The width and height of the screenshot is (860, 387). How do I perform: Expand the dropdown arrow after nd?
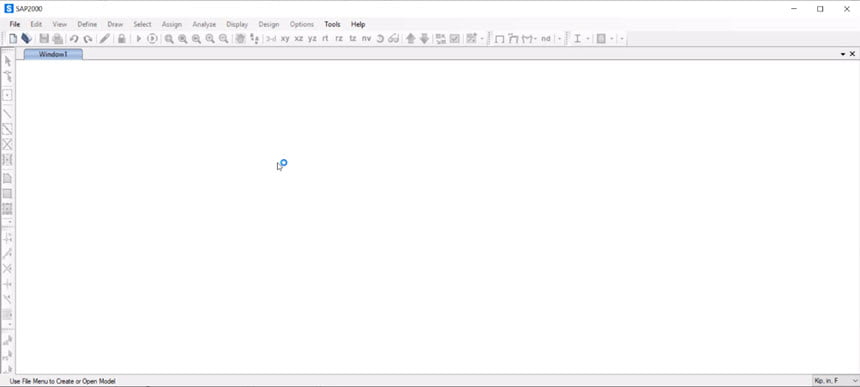click(x=559, y=39)
